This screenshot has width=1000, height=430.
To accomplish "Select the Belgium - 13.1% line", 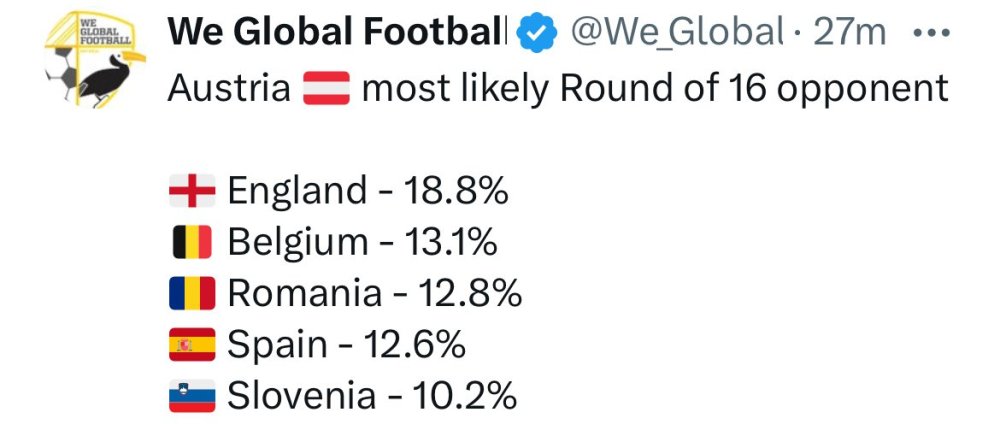I will coord(362,242).
